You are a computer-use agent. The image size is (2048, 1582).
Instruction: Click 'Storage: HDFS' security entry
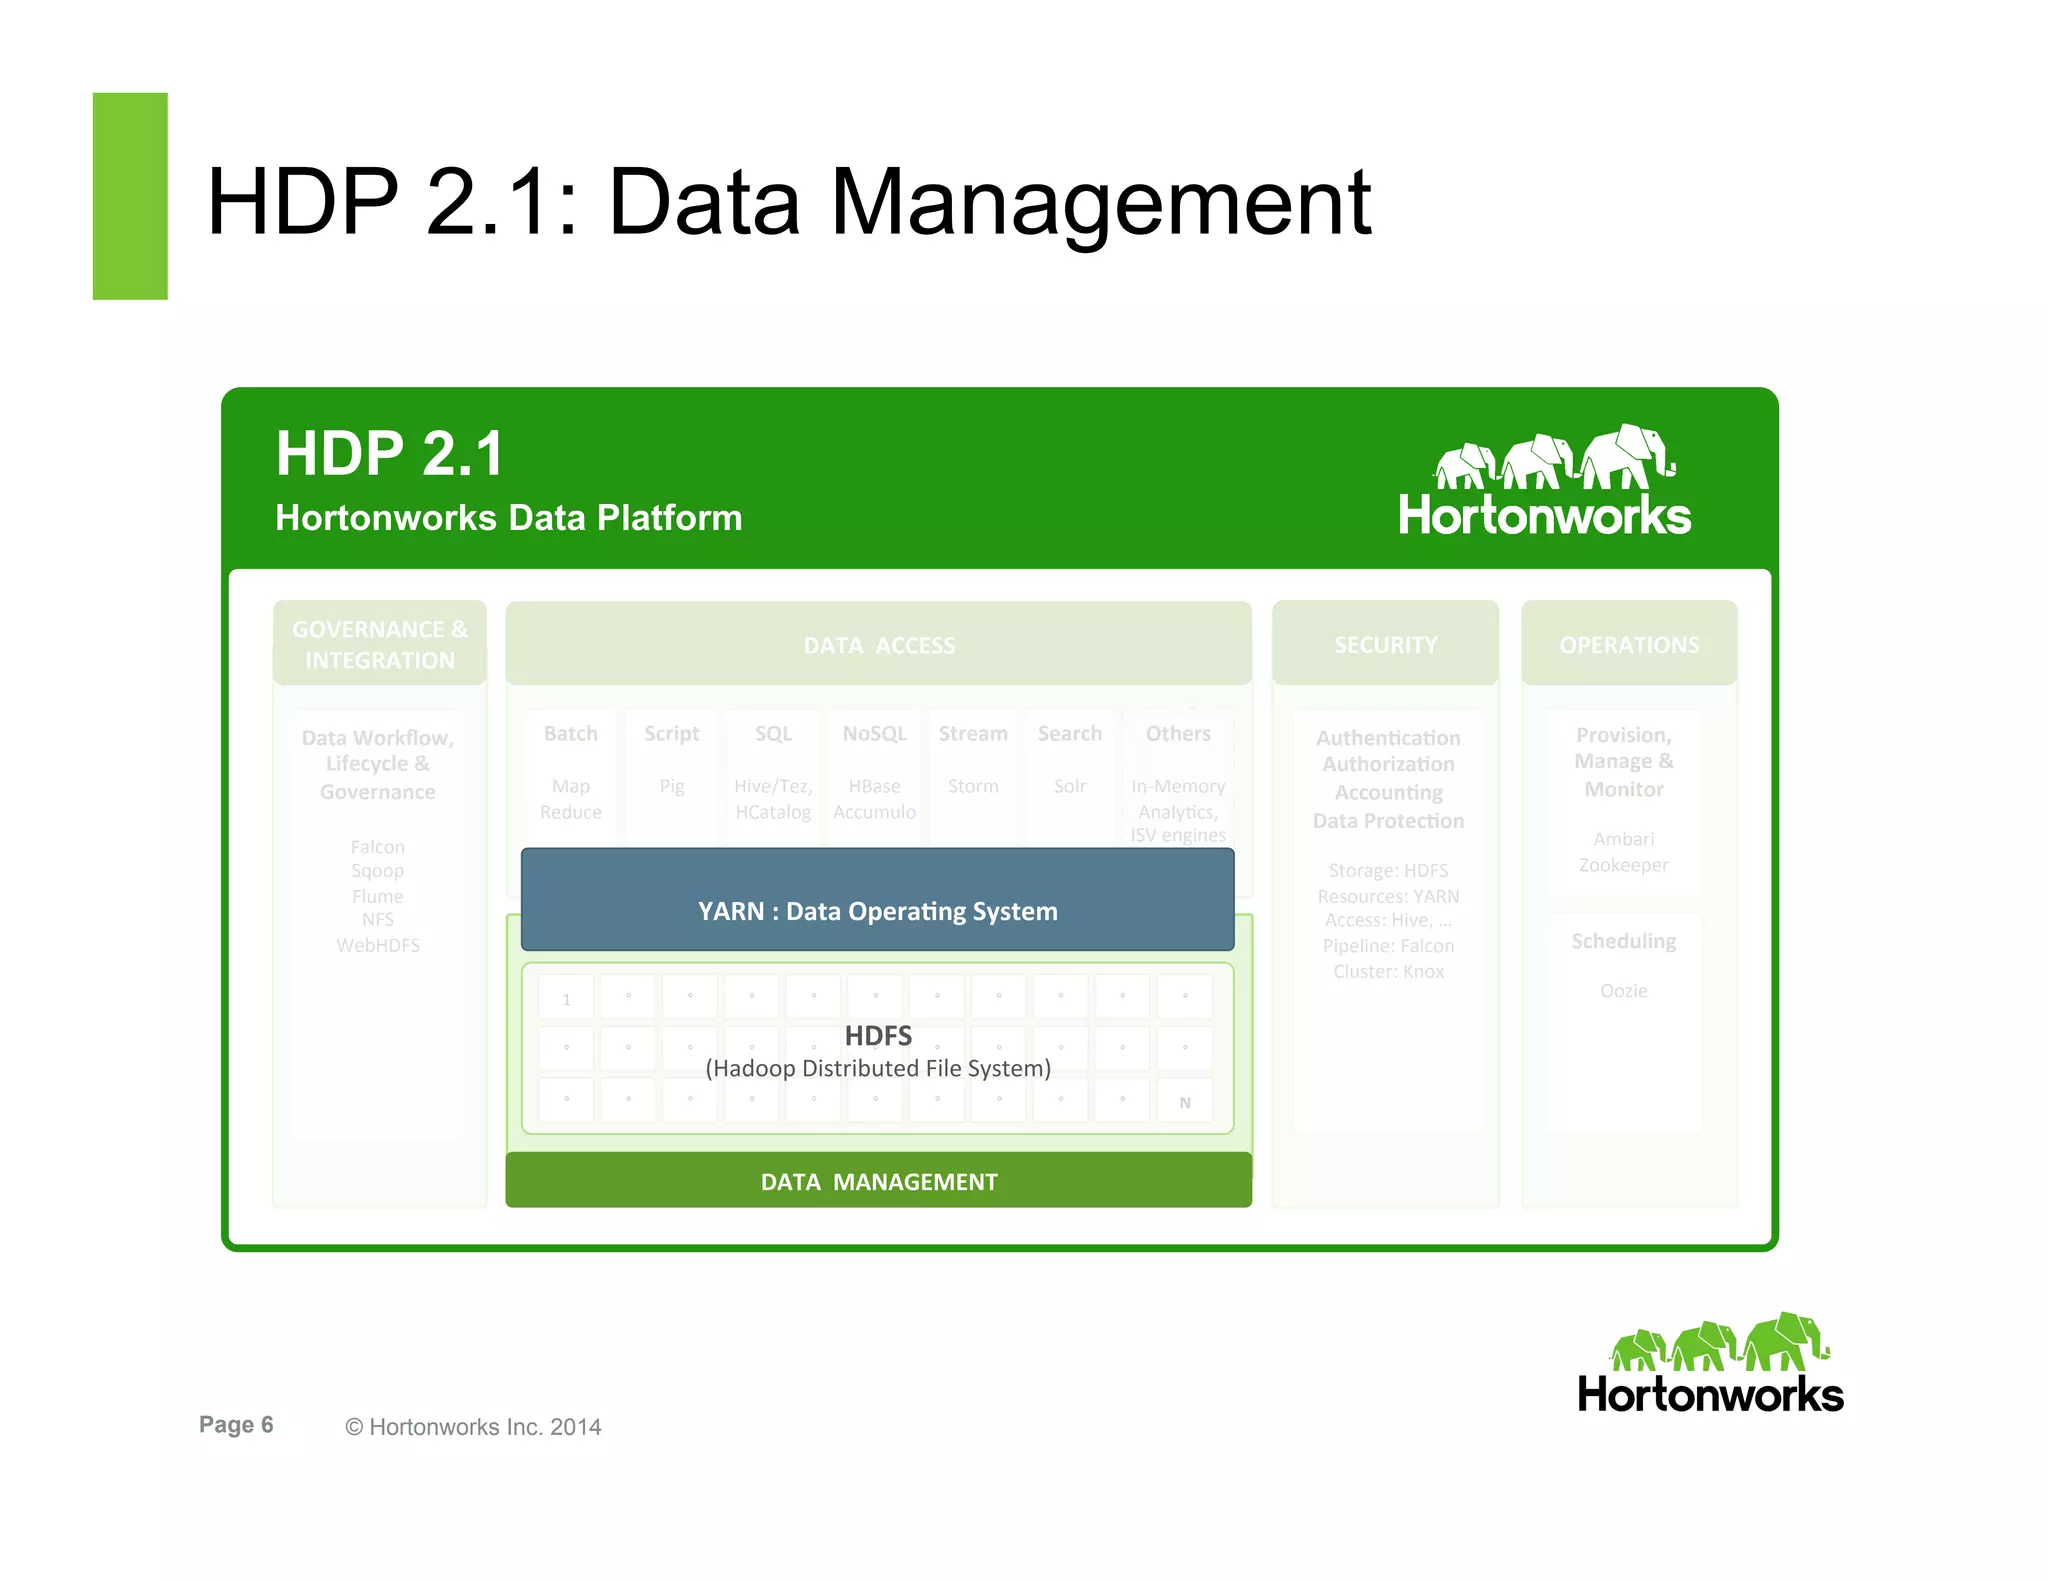point(1388,871)
